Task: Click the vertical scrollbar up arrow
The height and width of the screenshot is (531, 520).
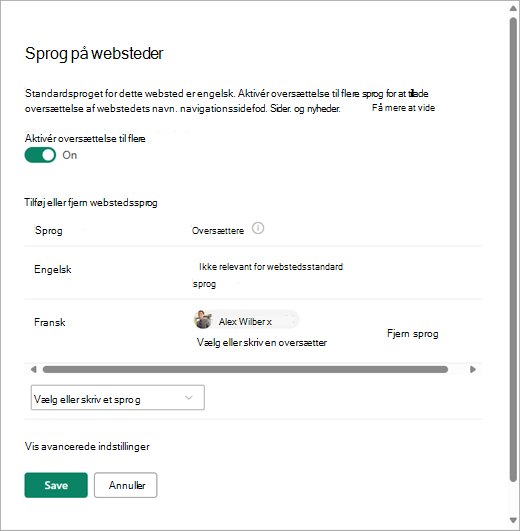Action: click(x=513, y=8)
